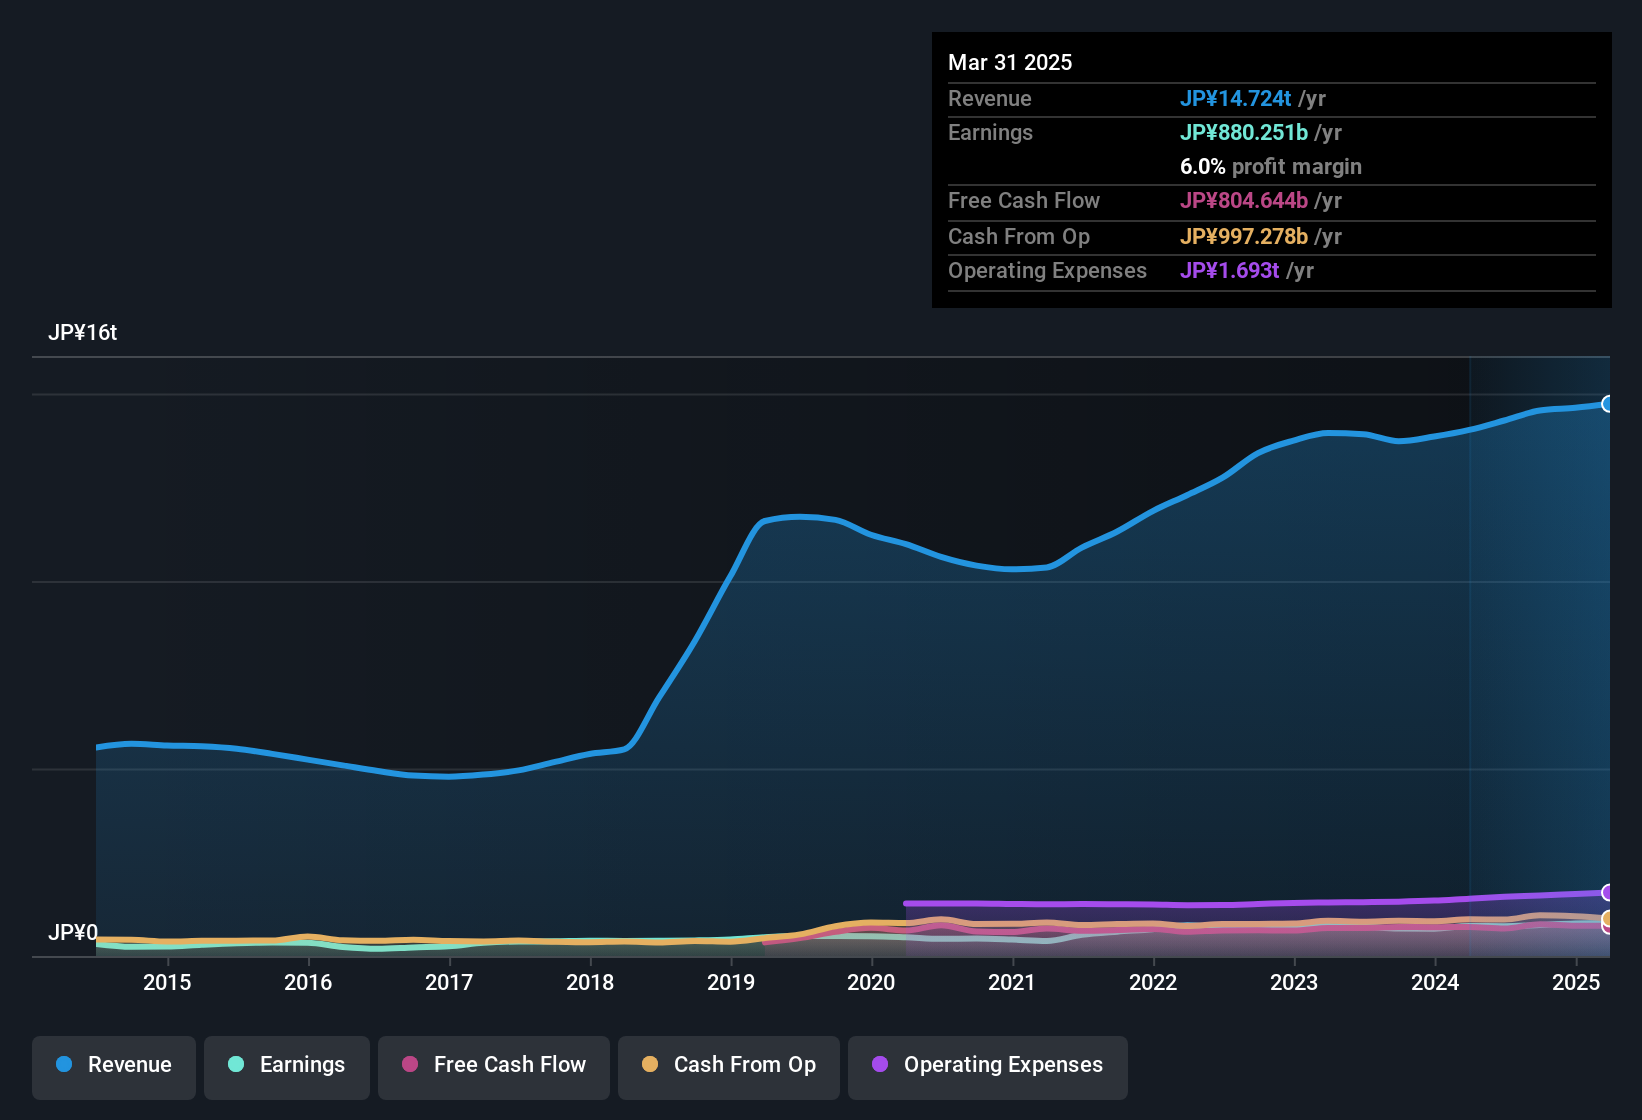Click the 2015 x-axis label
Image resolution: width=1642 pixels, height=1120 pixels.
pyautogui.click(x=167, y=982)
